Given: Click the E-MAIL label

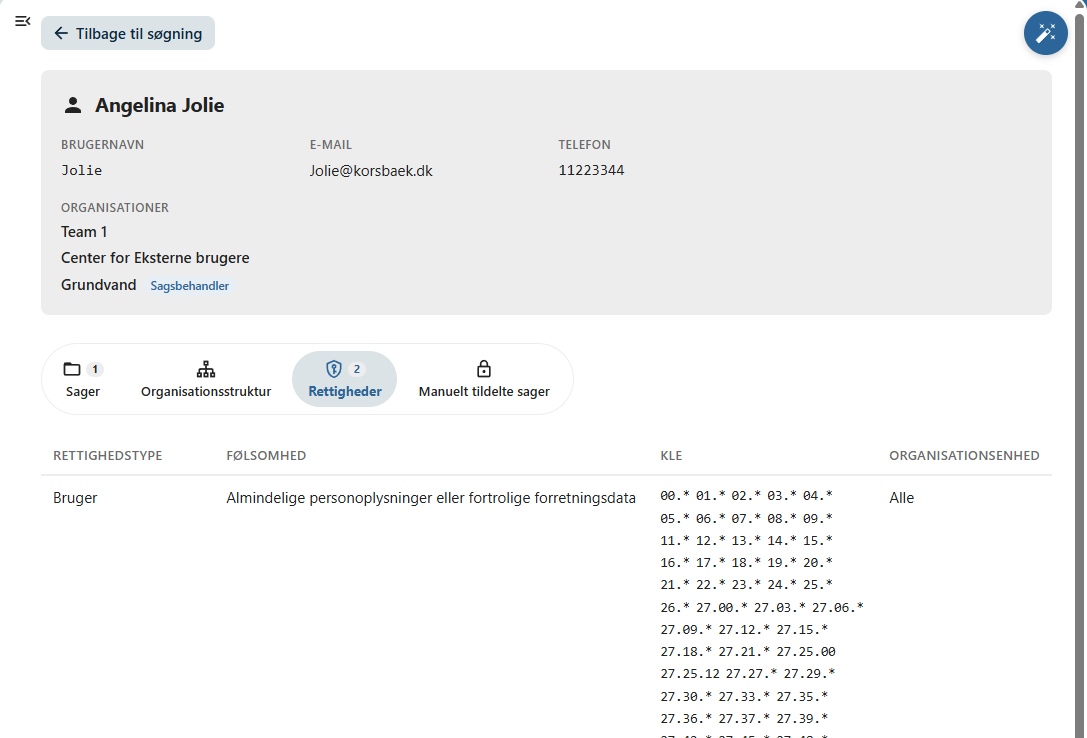Looking at the screenshot, I should pyautogui.click(x=331, y=145).
